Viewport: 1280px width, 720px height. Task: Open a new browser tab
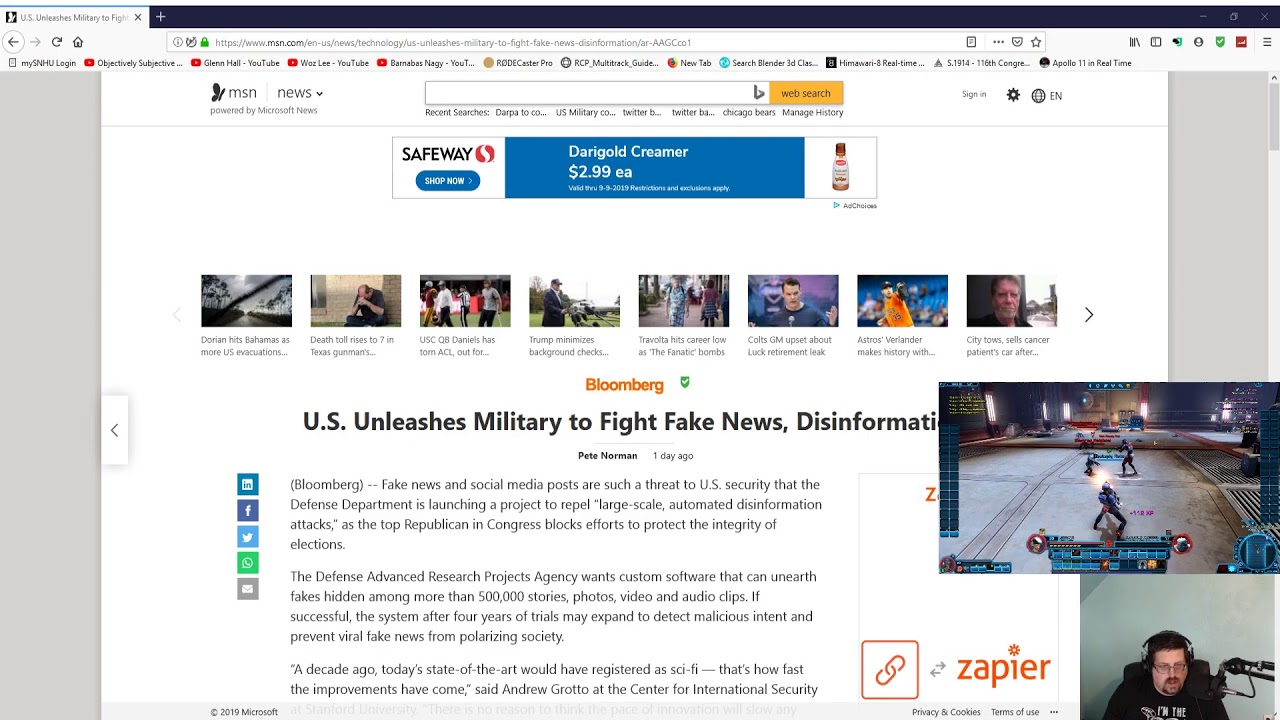tap(160, 17)
